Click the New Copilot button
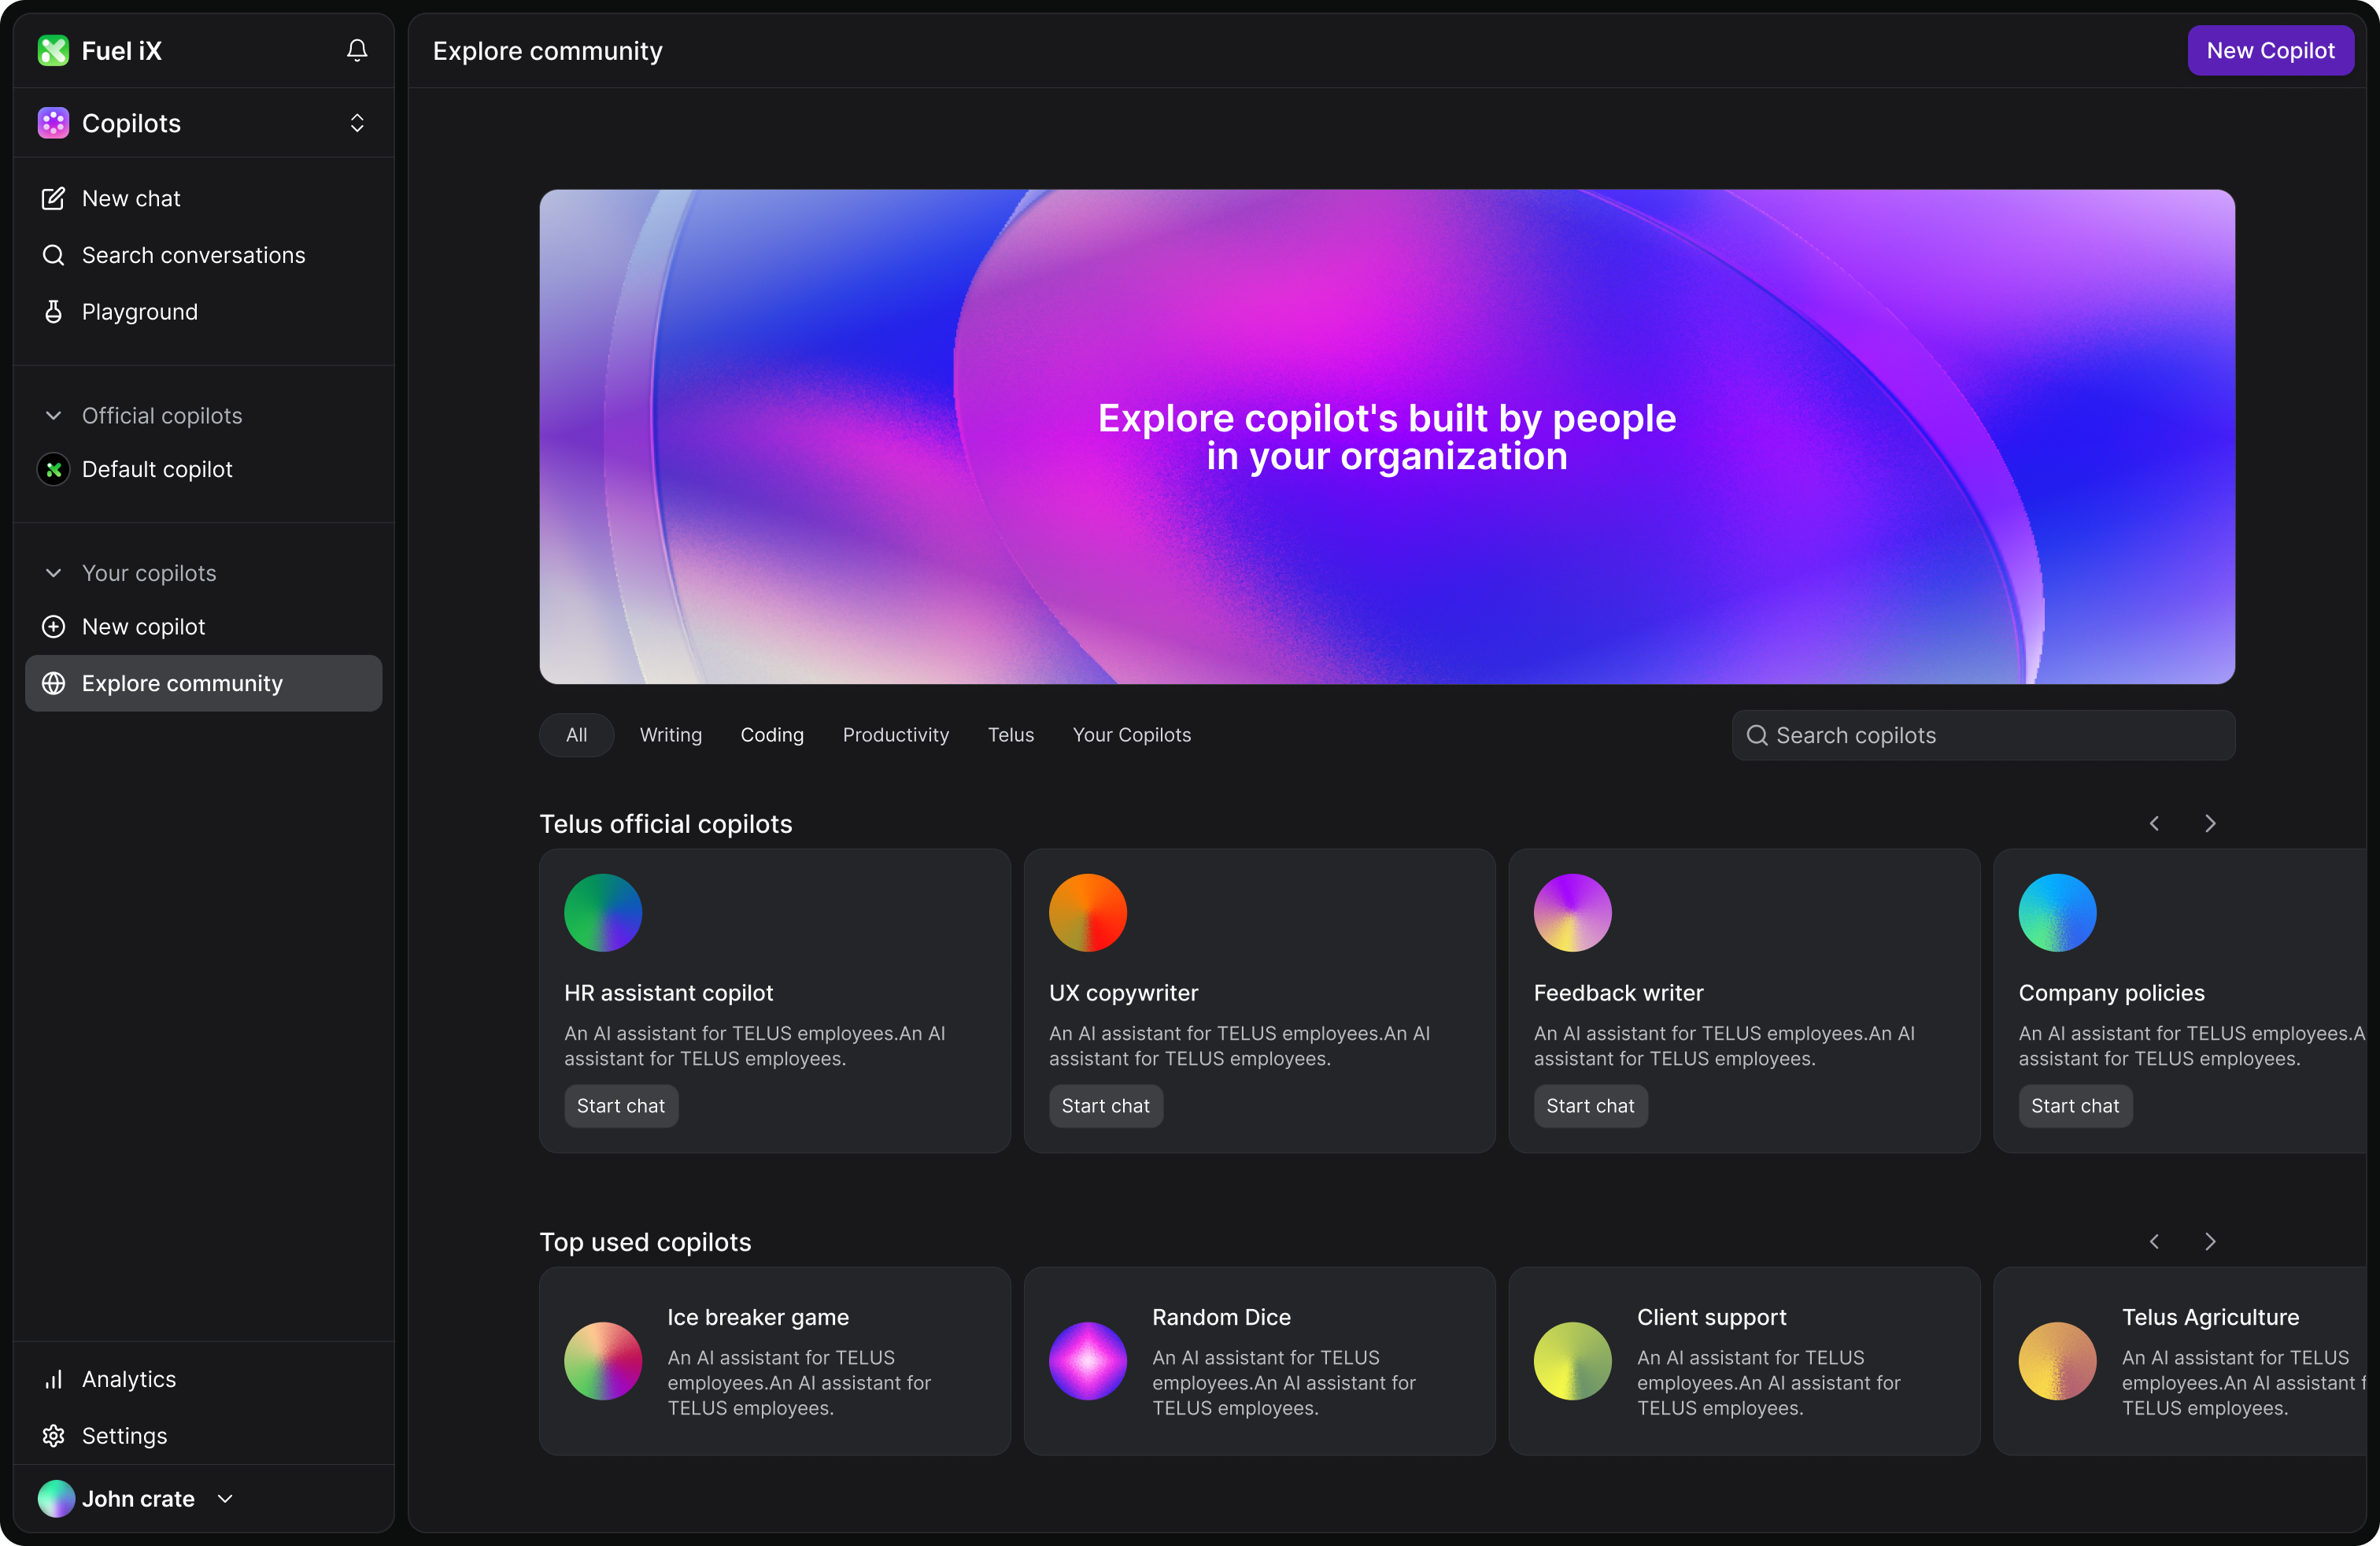This screenshot has width=2380, height=1546. [2270, 50]
